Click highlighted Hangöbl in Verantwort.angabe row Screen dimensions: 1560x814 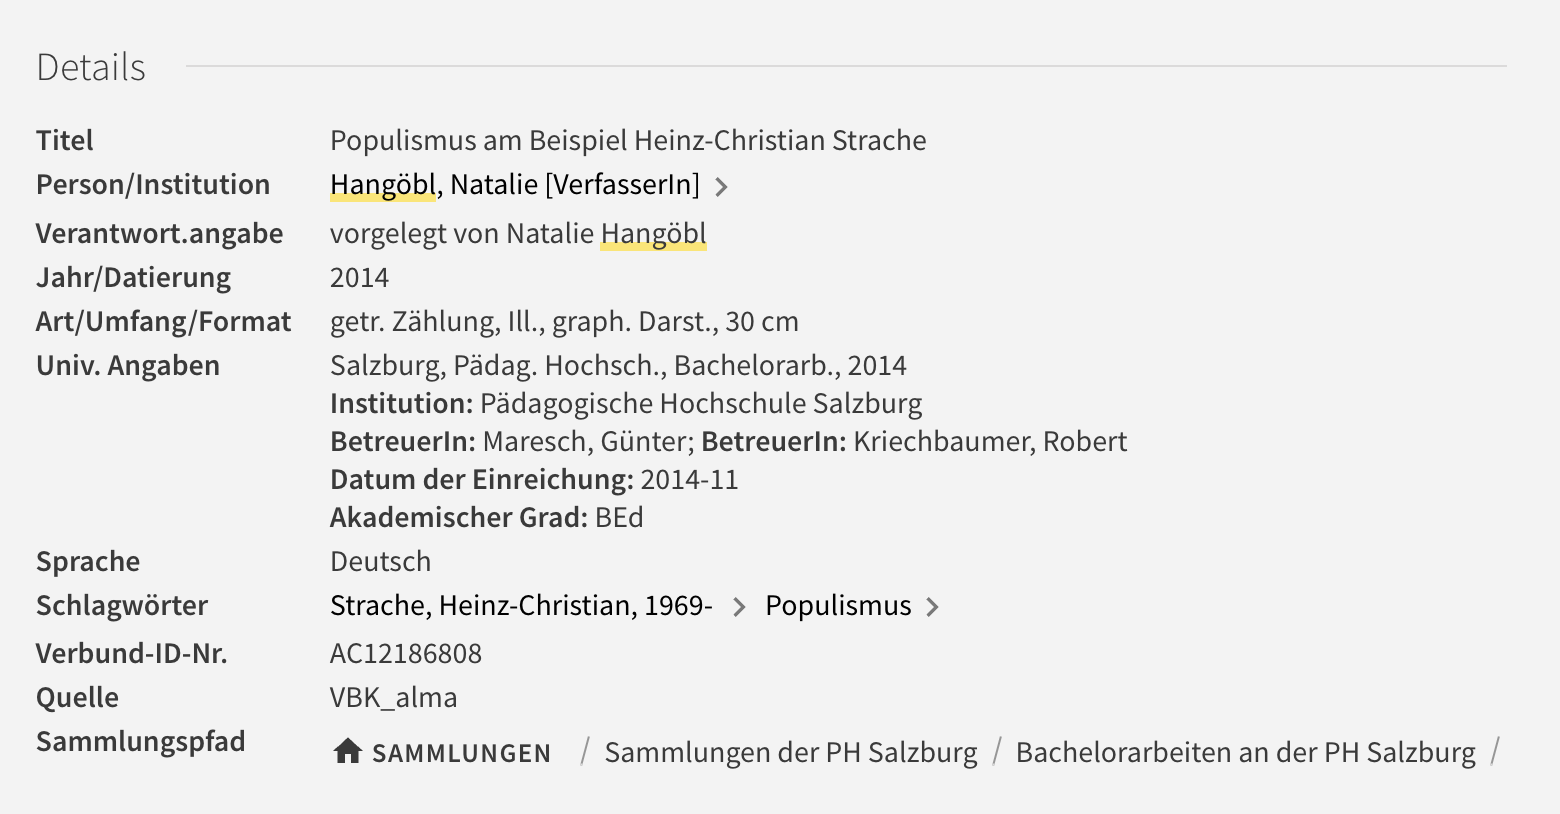(x=653, y=233)
